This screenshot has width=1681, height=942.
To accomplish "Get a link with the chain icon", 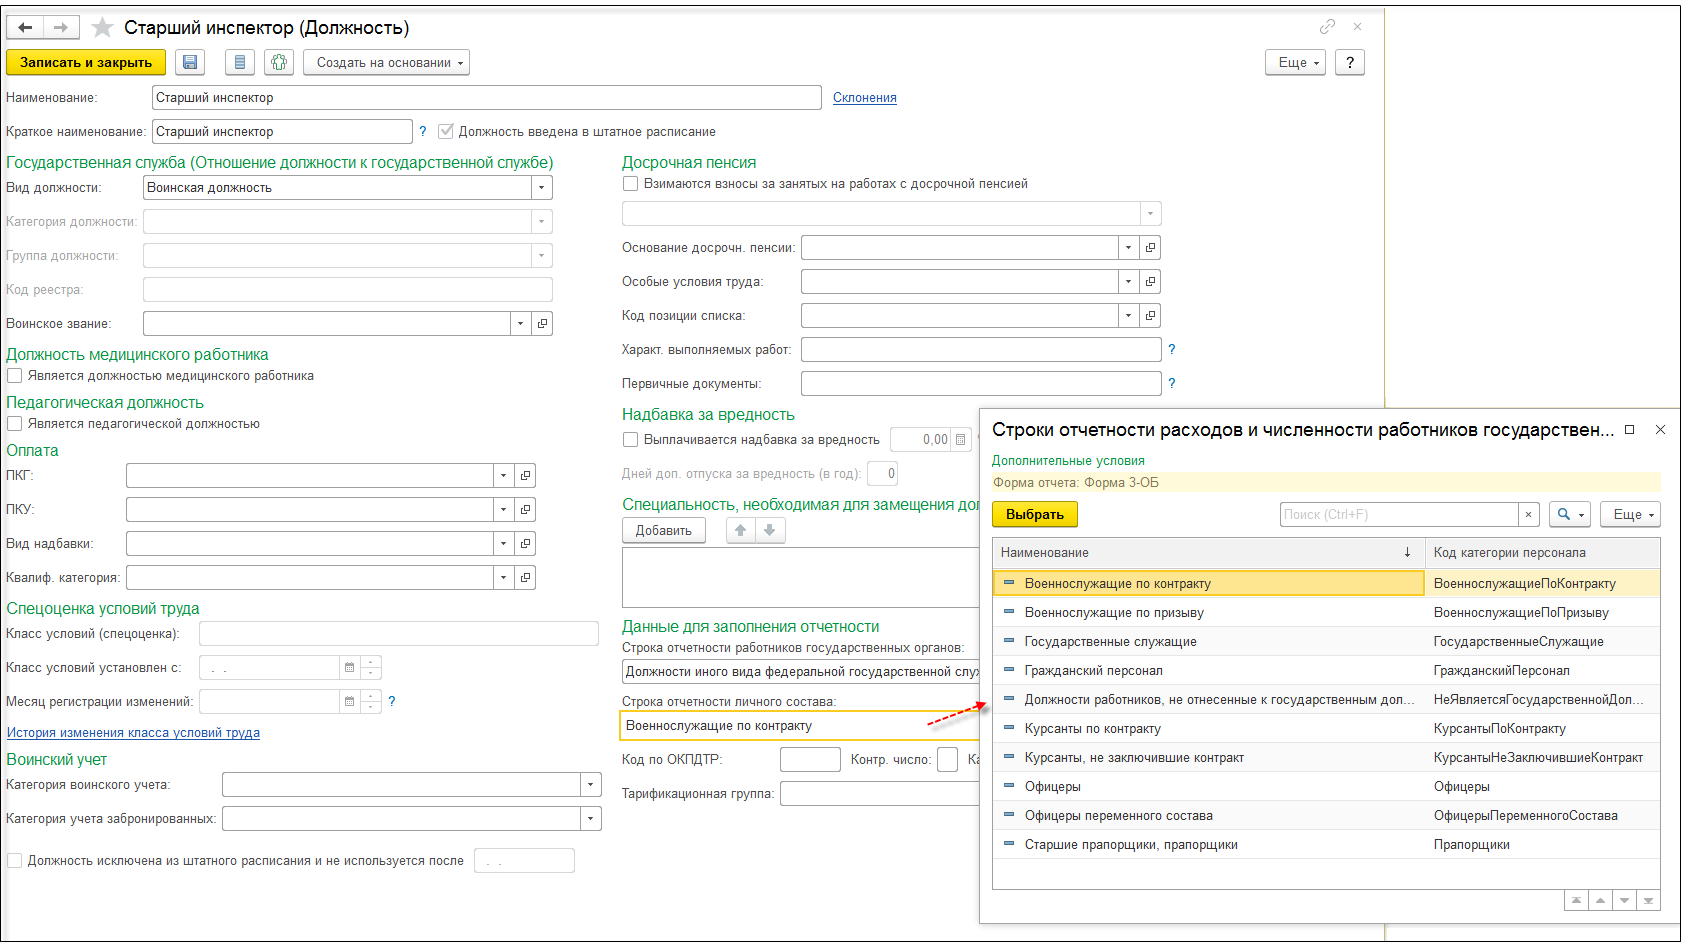I will click(1327, 26).
